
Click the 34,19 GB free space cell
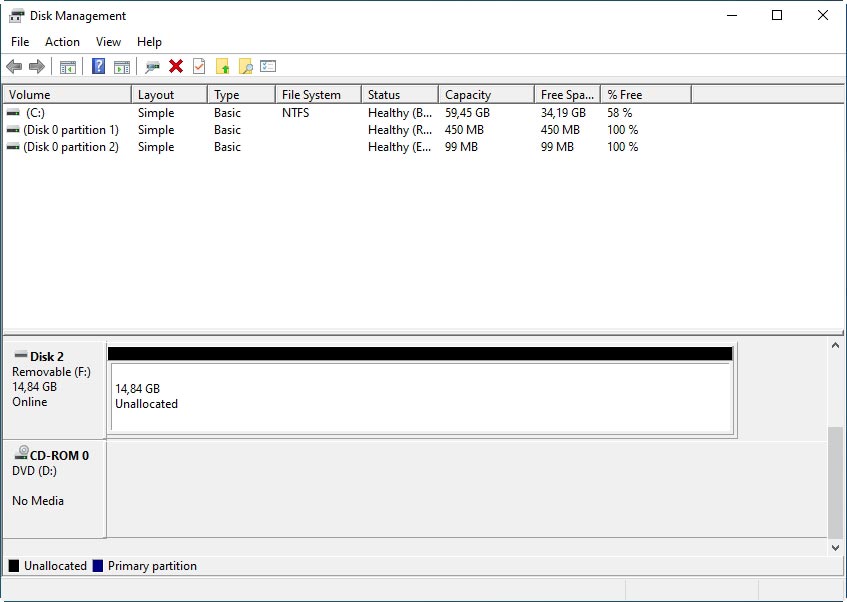coord(563,113)
